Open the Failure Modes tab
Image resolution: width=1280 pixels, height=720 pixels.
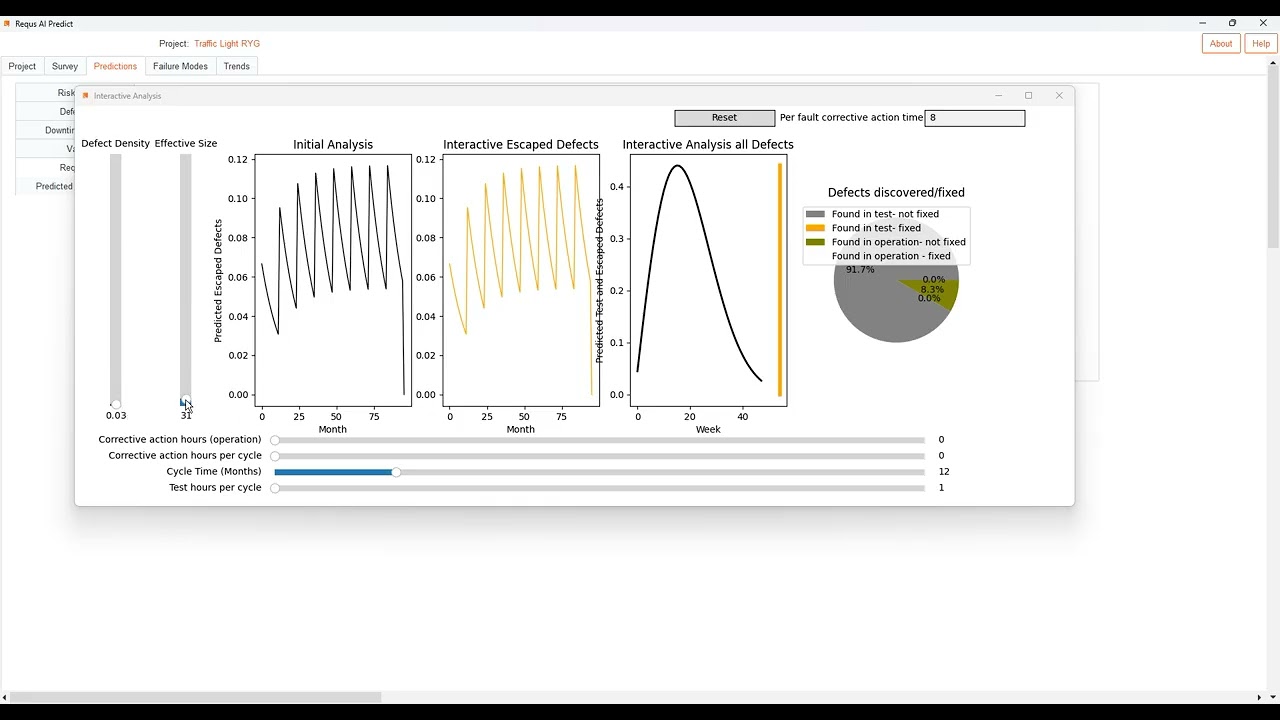coord(180,66)
